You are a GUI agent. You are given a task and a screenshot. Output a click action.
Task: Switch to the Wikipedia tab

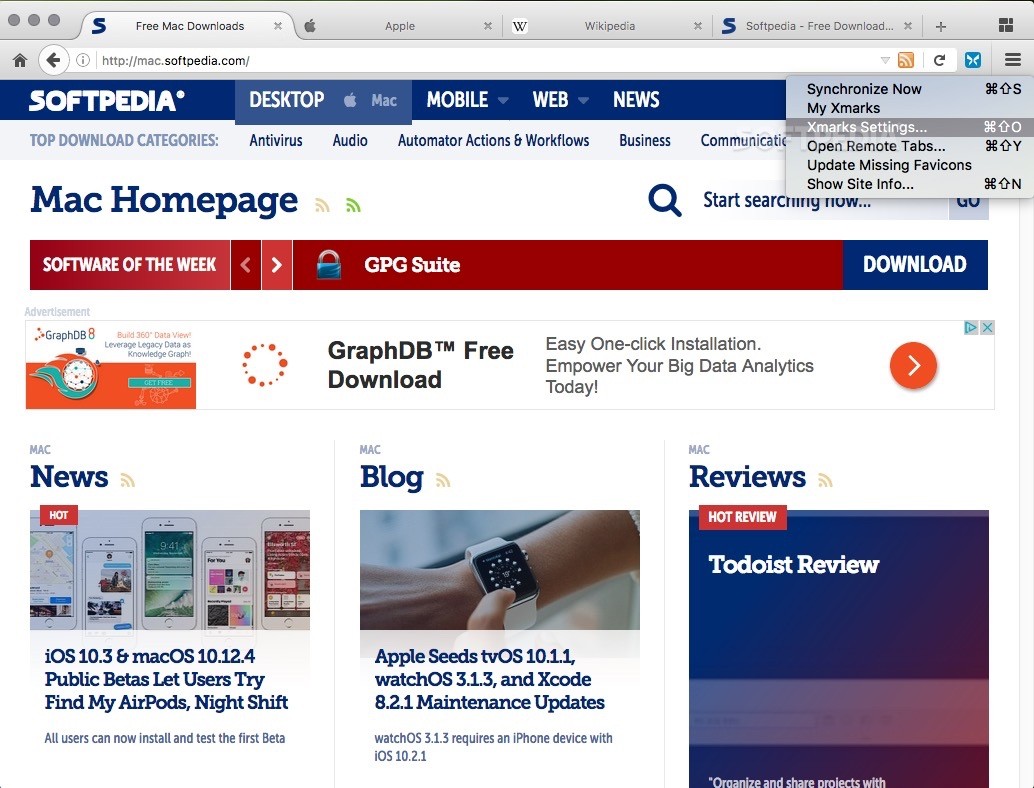609,26
